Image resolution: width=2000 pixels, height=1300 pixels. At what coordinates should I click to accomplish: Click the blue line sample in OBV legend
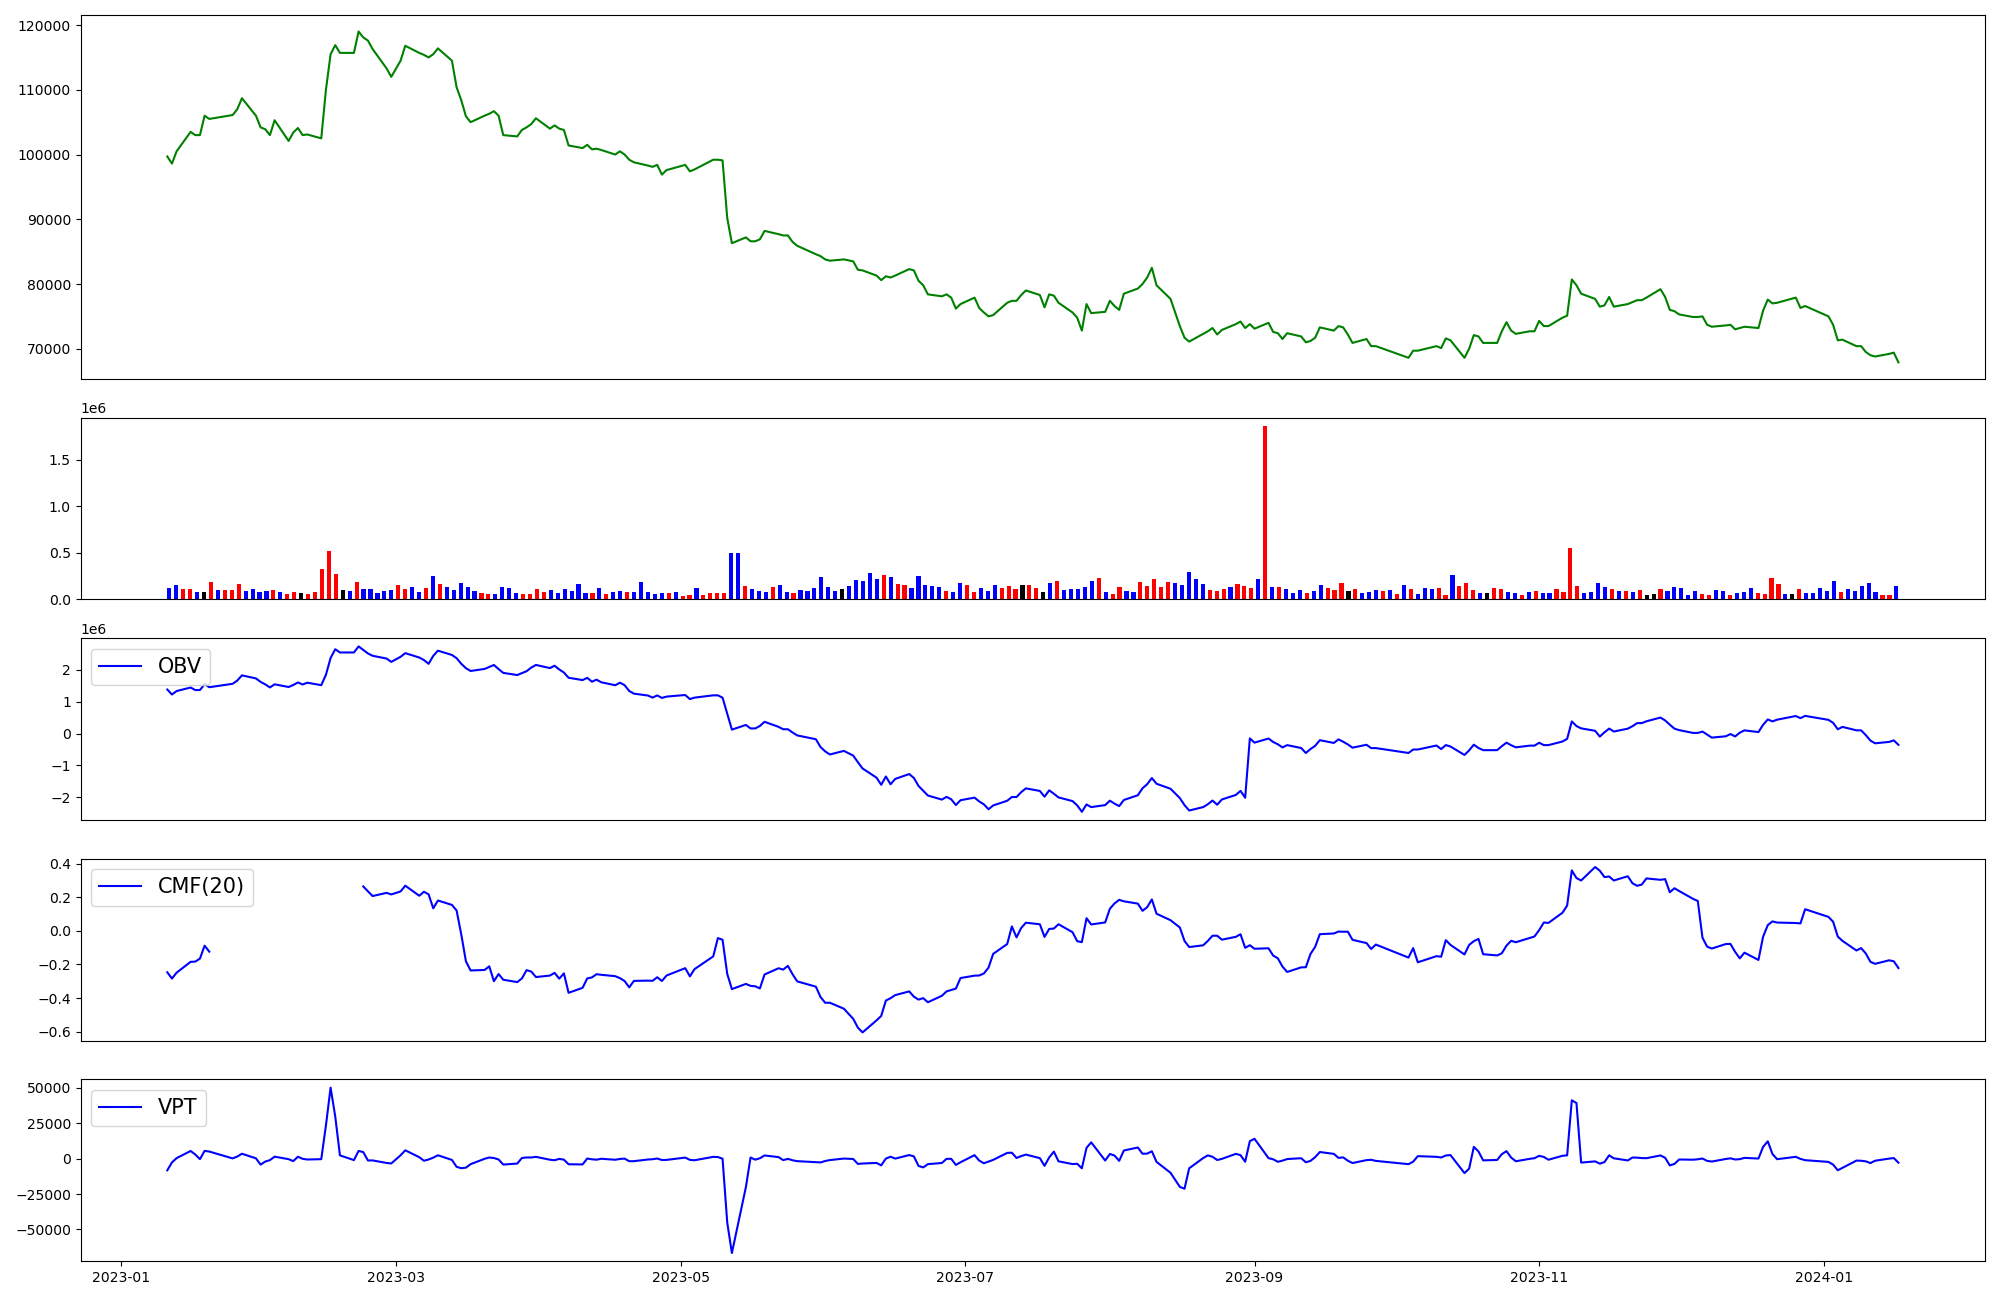pos(120,667)
